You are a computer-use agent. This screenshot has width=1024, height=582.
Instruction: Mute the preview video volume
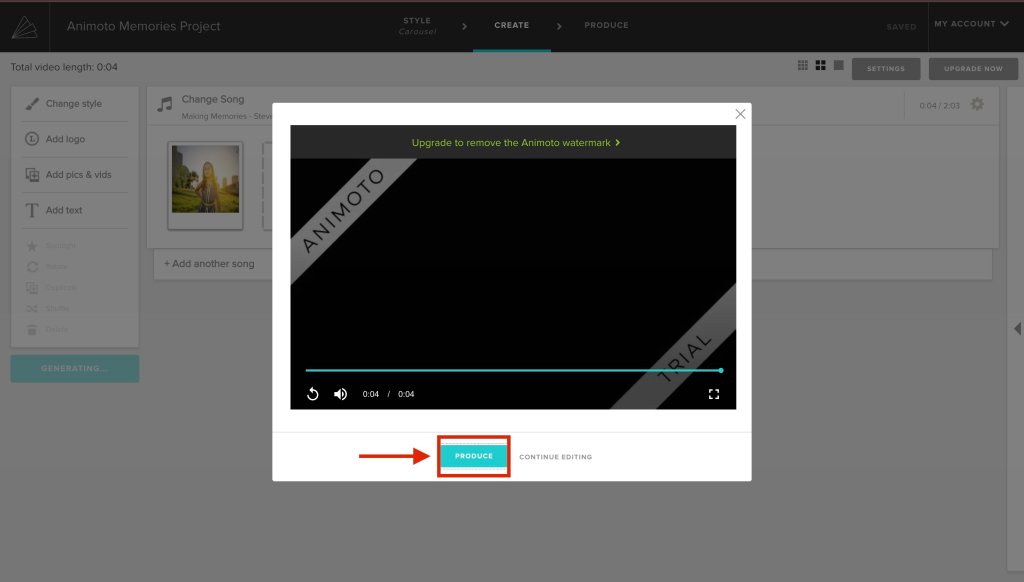[340, 394]
